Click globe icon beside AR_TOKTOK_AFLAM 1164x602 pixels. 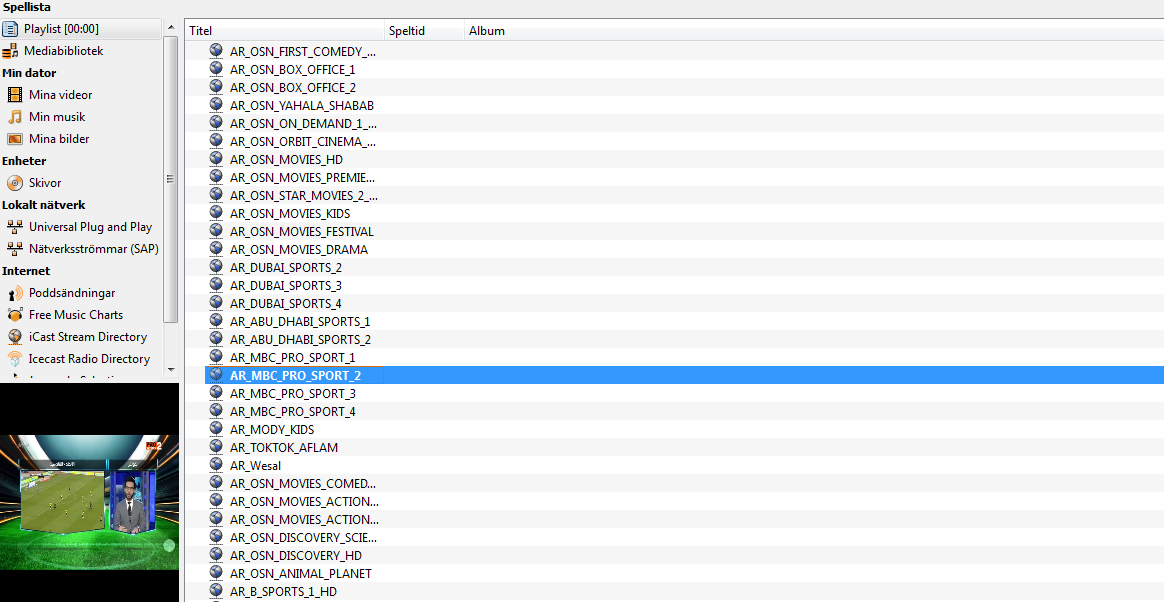click(216, 447)
